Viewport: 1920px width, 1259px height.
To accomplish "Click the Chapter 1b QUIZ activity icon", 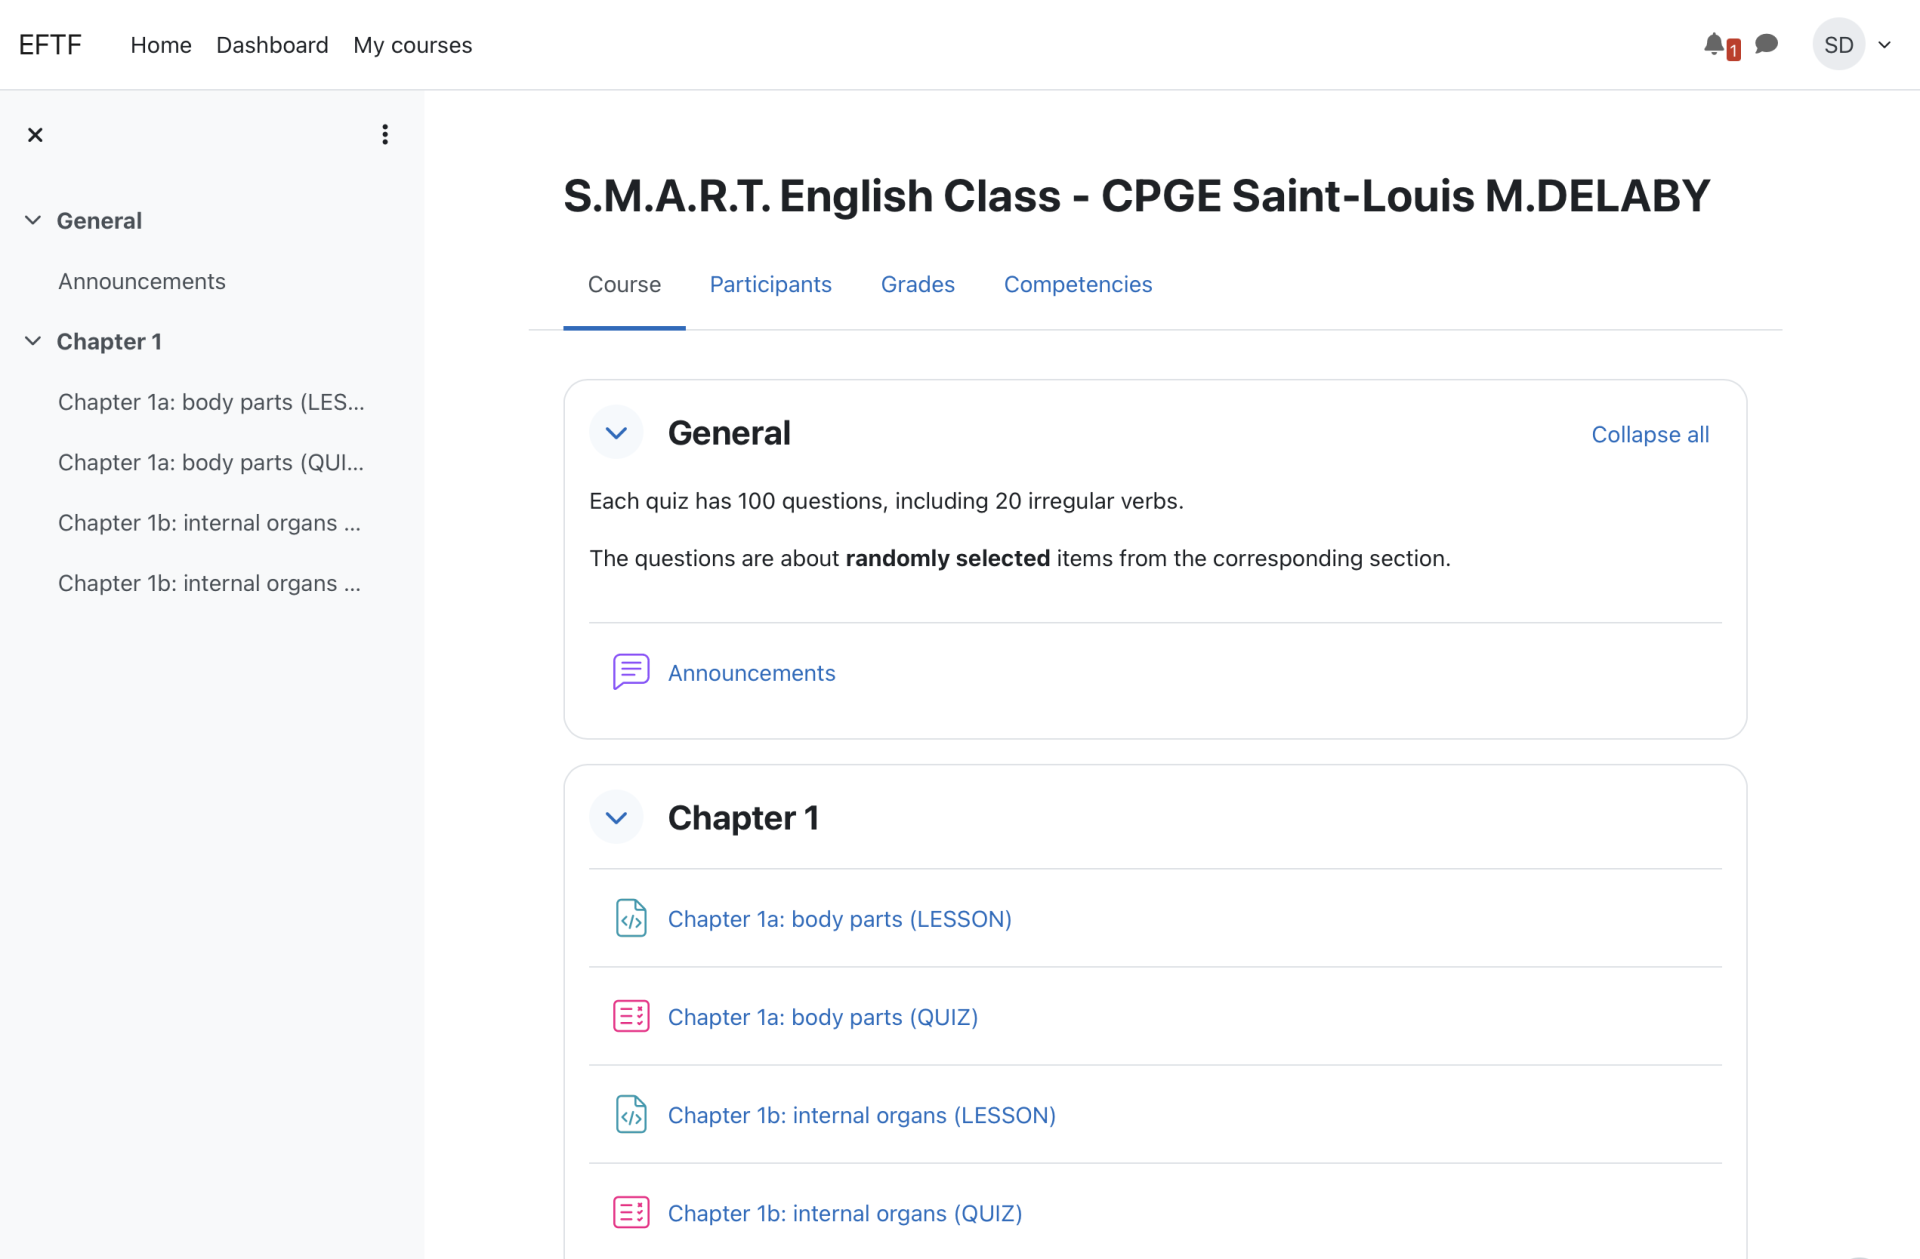I will (631, 1212).
